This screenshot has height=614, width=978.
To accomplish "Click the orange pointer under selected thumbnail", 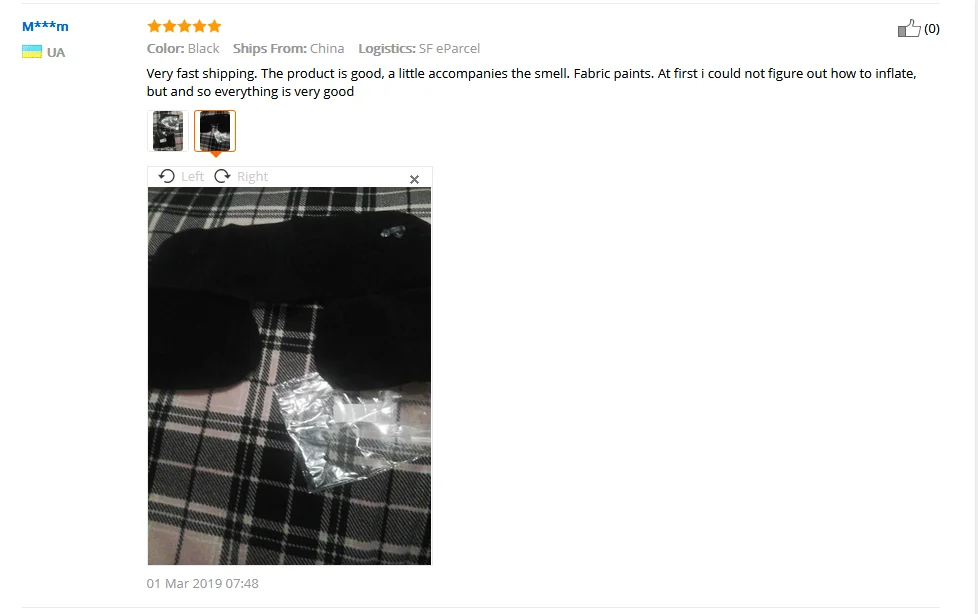I will click(x=215, y=154).
